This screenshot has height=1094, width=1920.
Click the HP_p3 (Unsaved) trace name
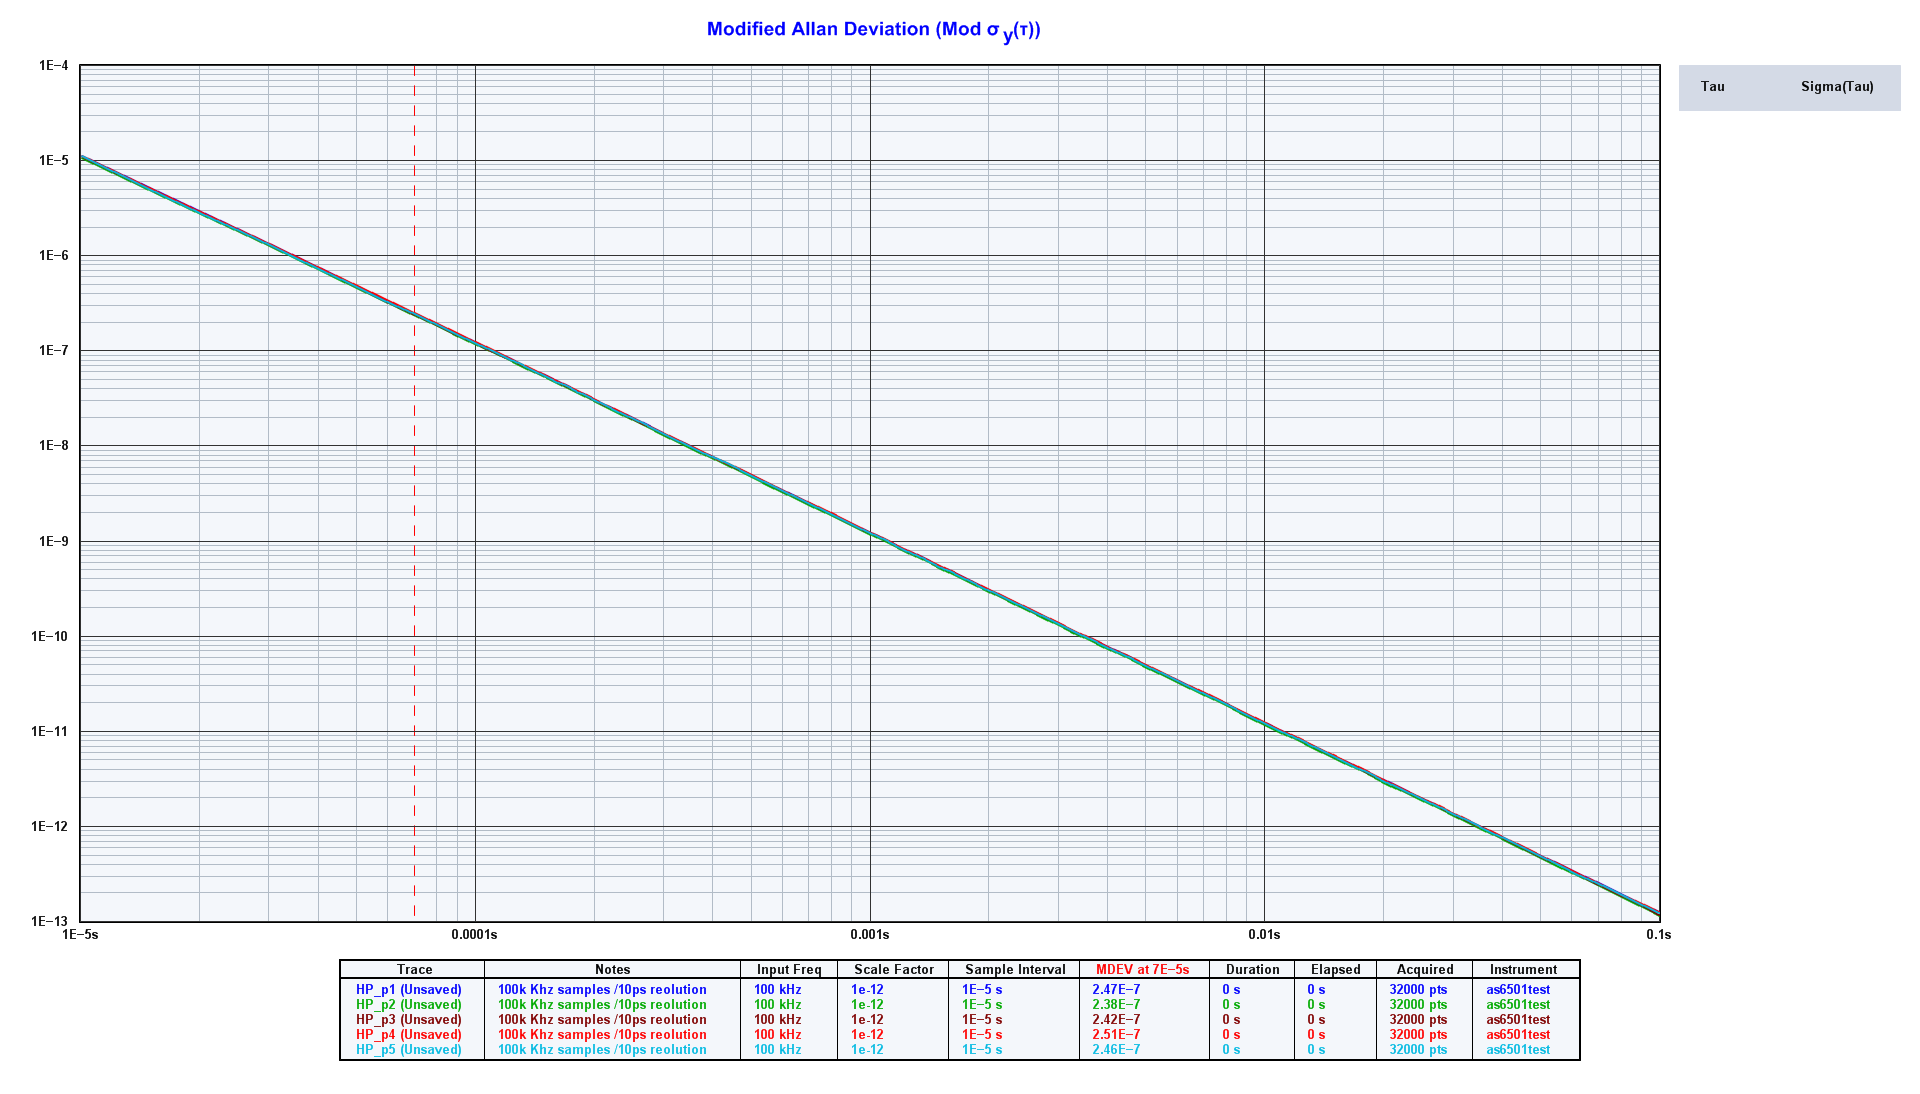(408, 1020)
